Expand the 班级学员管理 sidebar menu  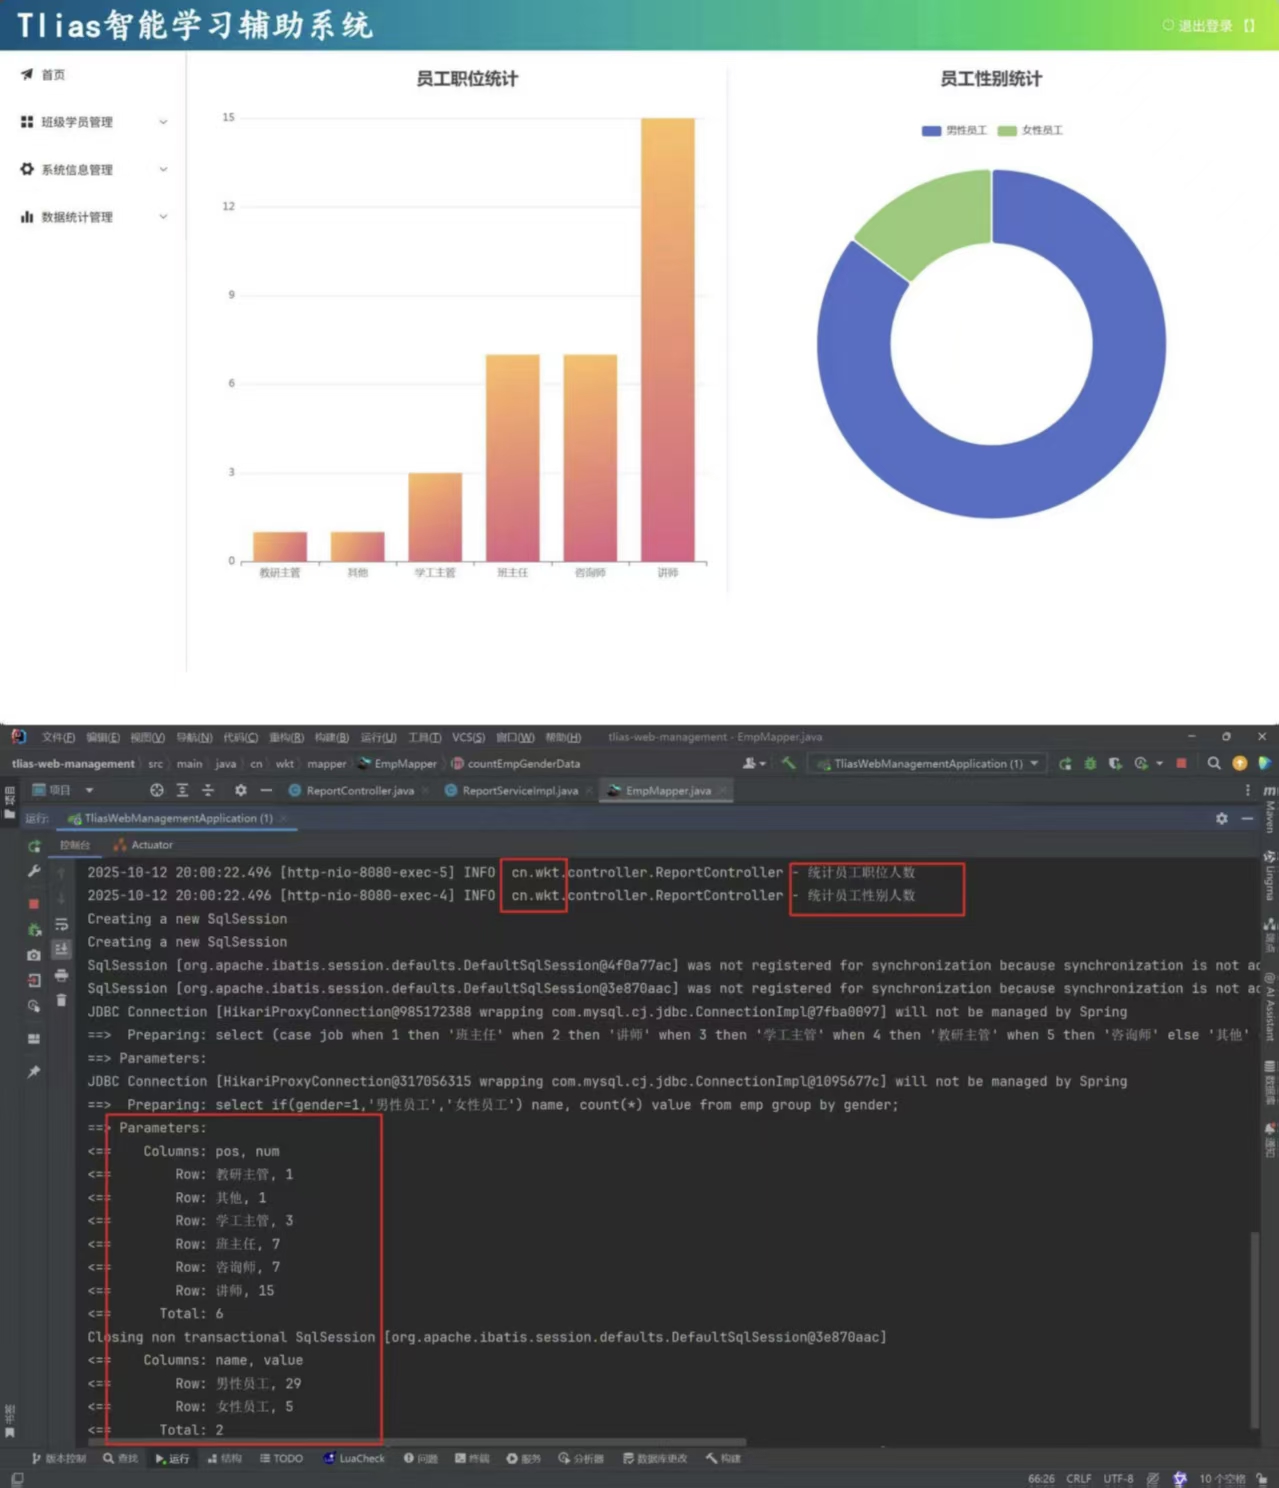pyautogui.click(x=94, y=122)
